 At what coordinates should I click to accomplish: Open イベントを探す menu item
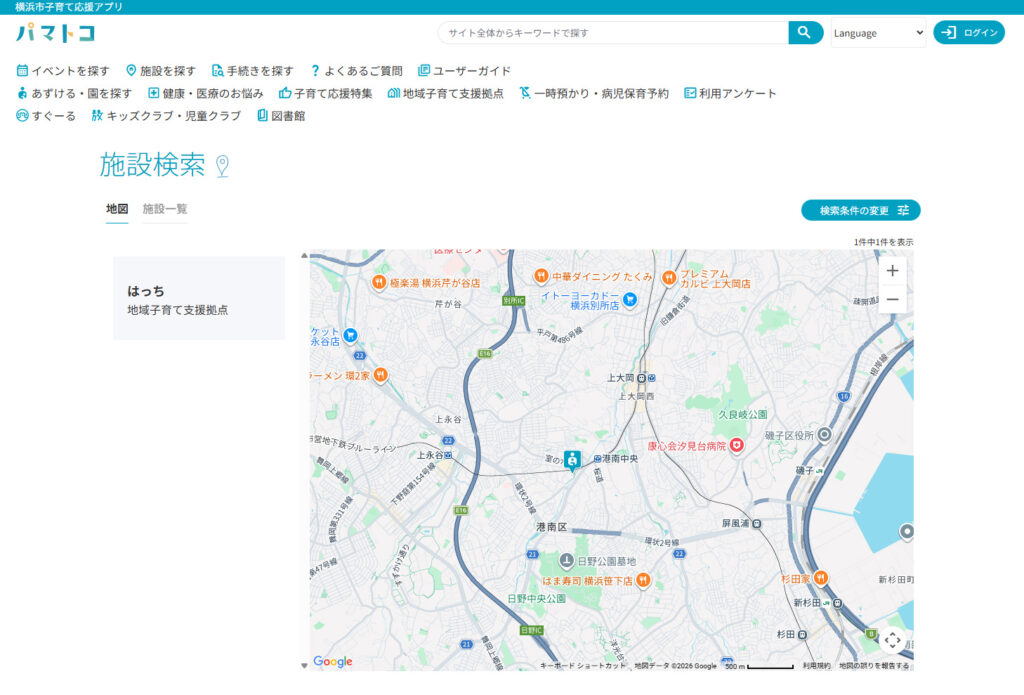pos(63,71)
